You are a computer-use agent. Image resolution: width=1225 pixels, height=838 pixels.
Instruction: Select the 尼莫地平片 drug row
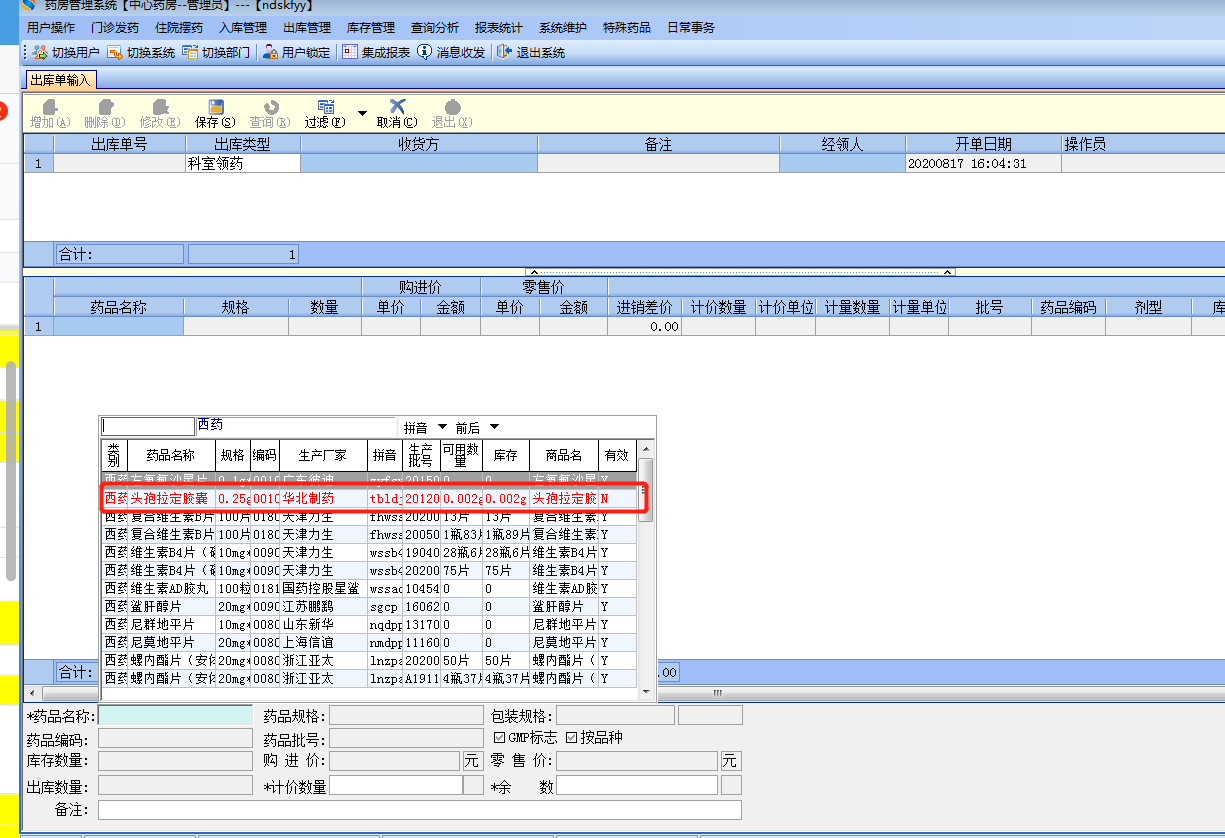coord(370,642)
